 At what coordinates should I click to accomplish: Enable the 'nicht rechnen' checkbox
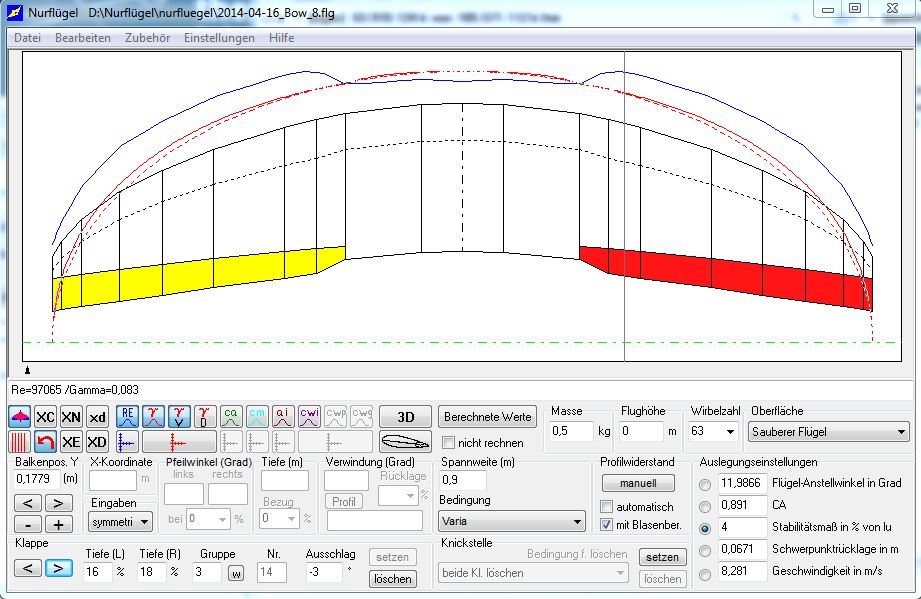point(449,443)
